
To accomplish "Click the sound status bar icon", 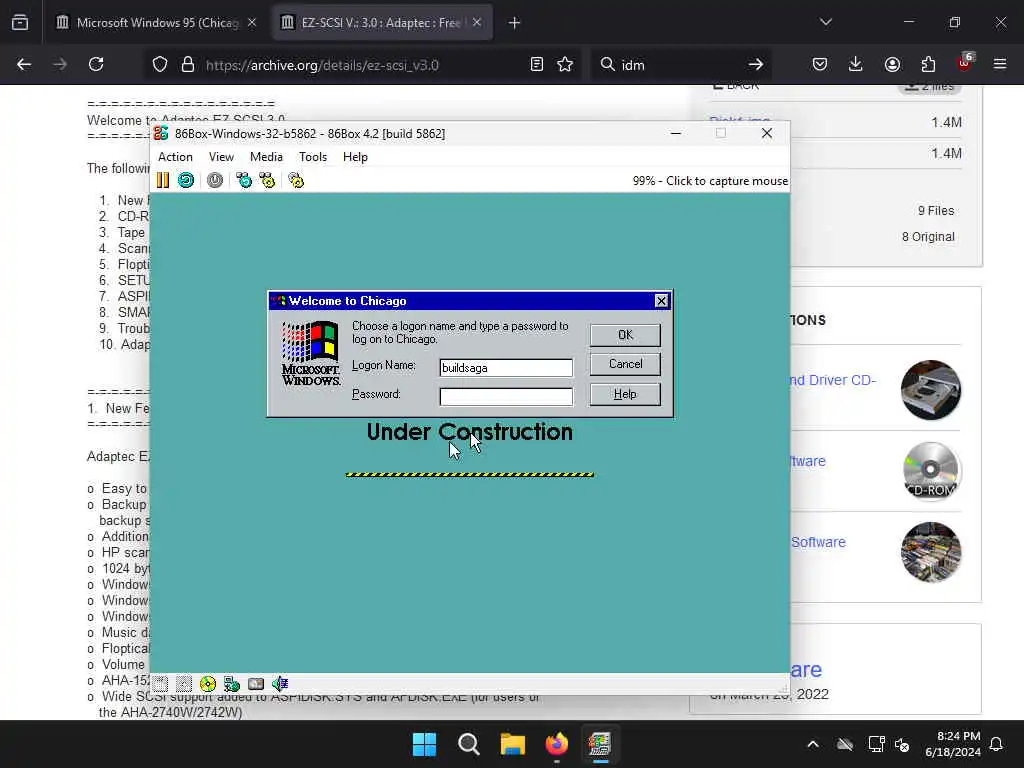I will click(280, 684).
